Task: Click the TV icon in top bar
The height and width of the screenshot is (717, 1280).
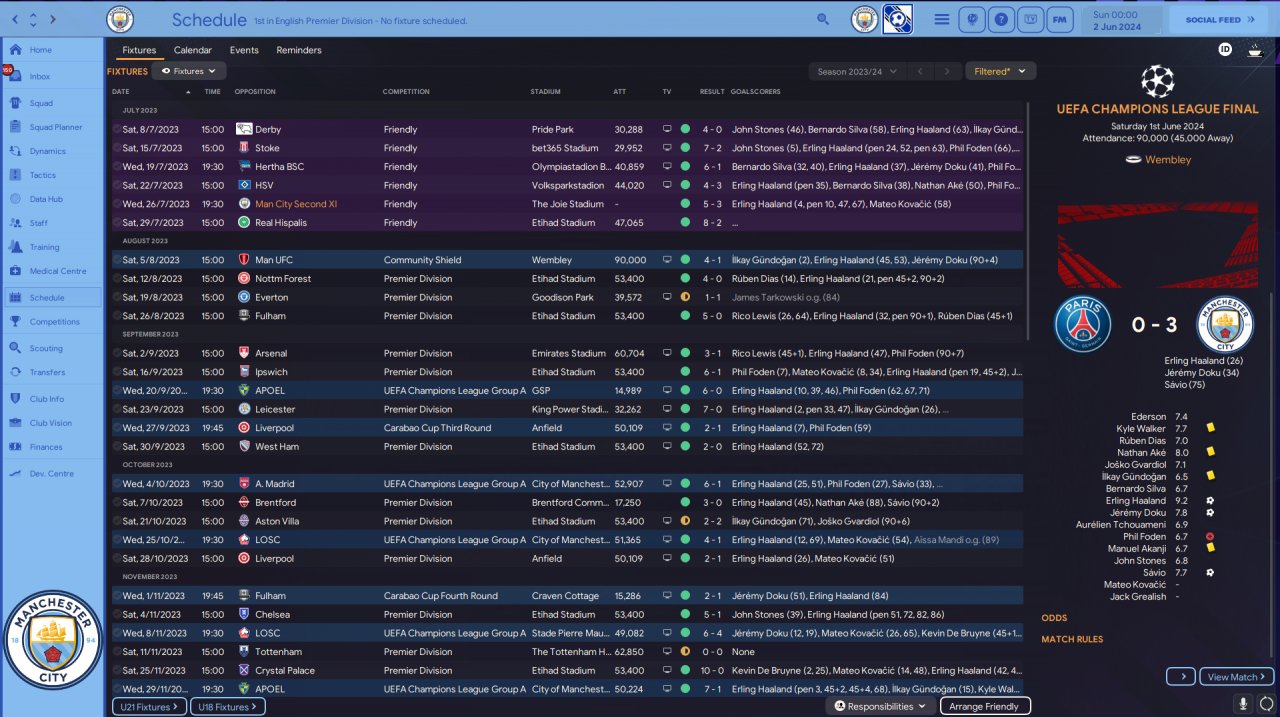Action: 1030,19
